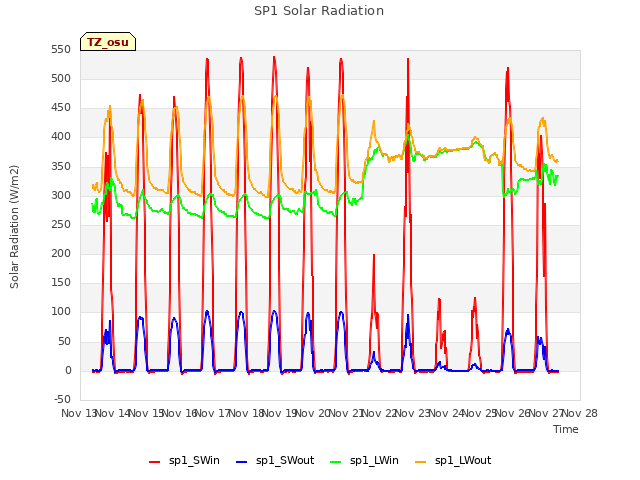Click the chart title SP1 Solar Radiation
This screenshot has height=480, width=640.
[319, 11]
